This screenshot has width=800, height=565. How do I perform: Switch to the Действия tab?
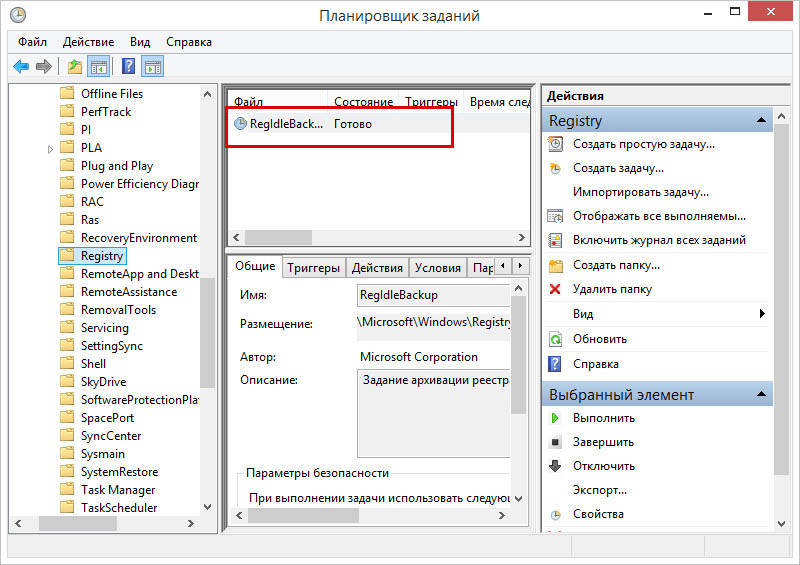(x=377, y=267)
